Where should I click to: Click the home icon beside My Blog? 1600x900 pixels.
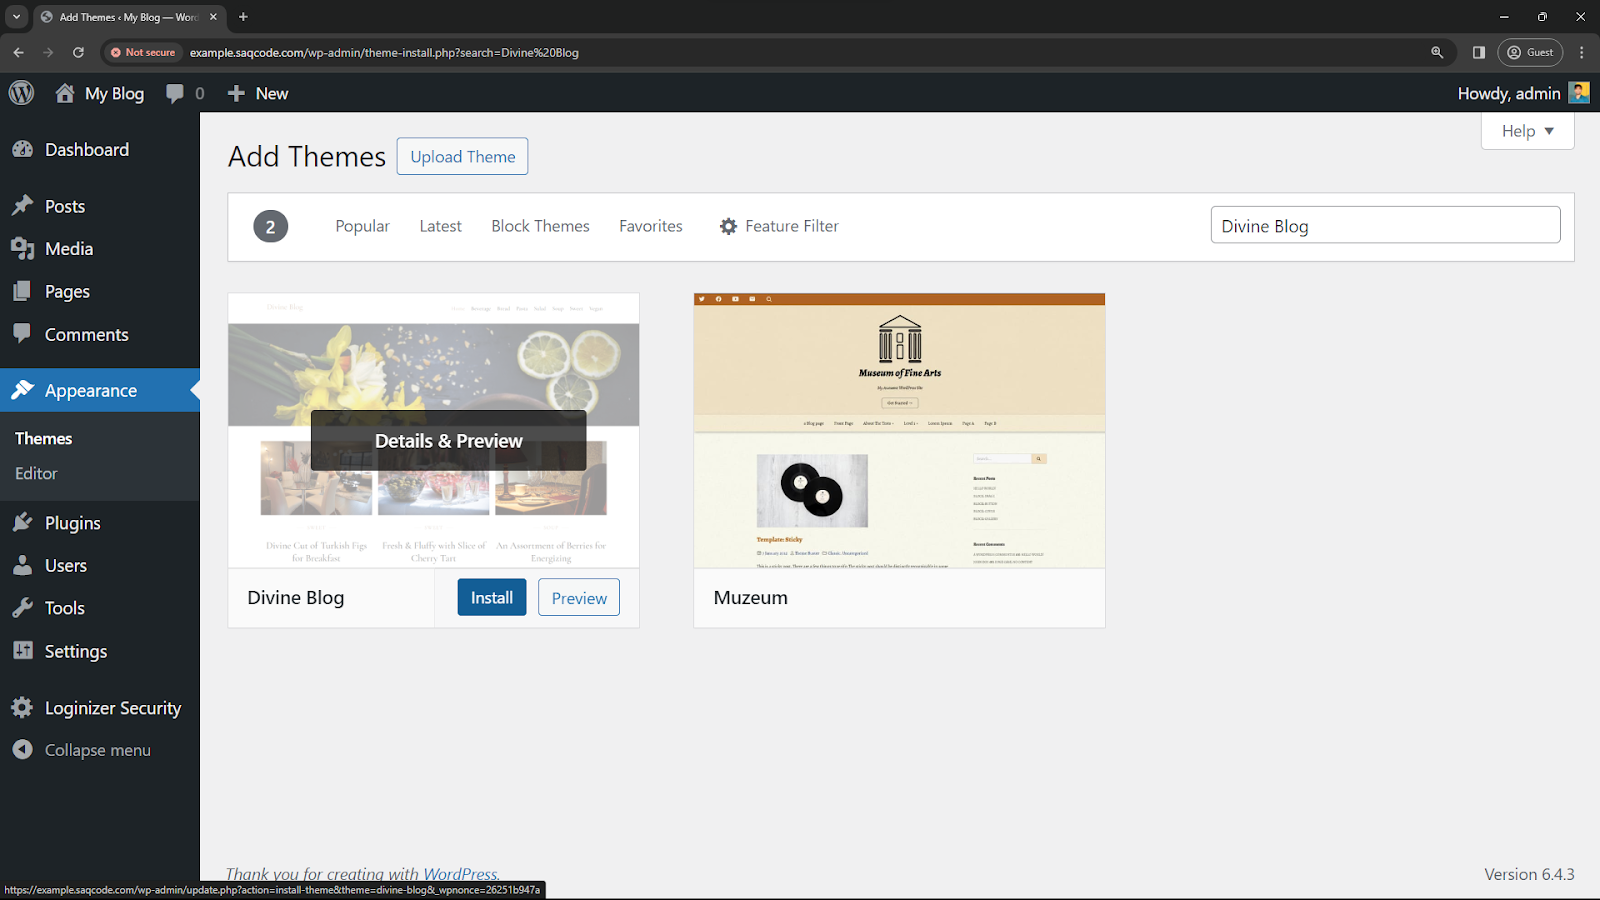[65, 93]
